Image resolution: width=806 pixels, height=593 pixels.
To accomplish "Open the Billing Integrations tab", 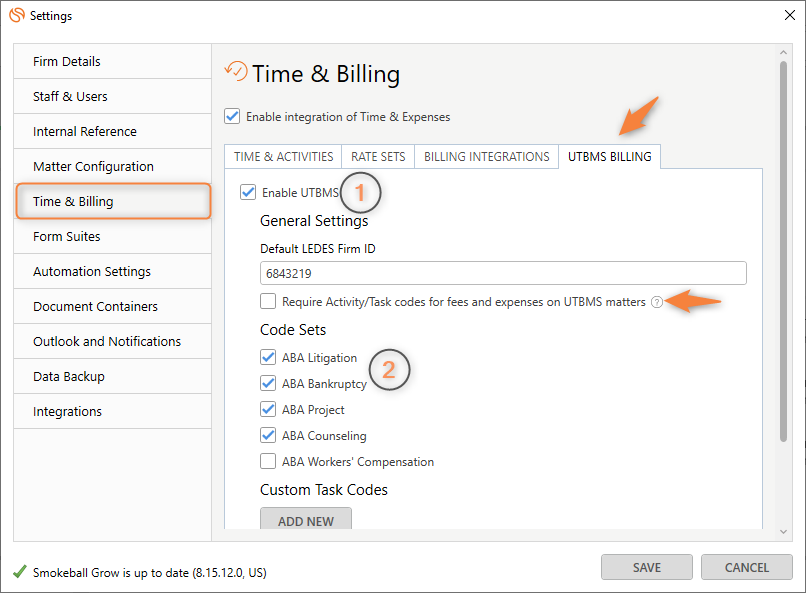I will (486, 157).
